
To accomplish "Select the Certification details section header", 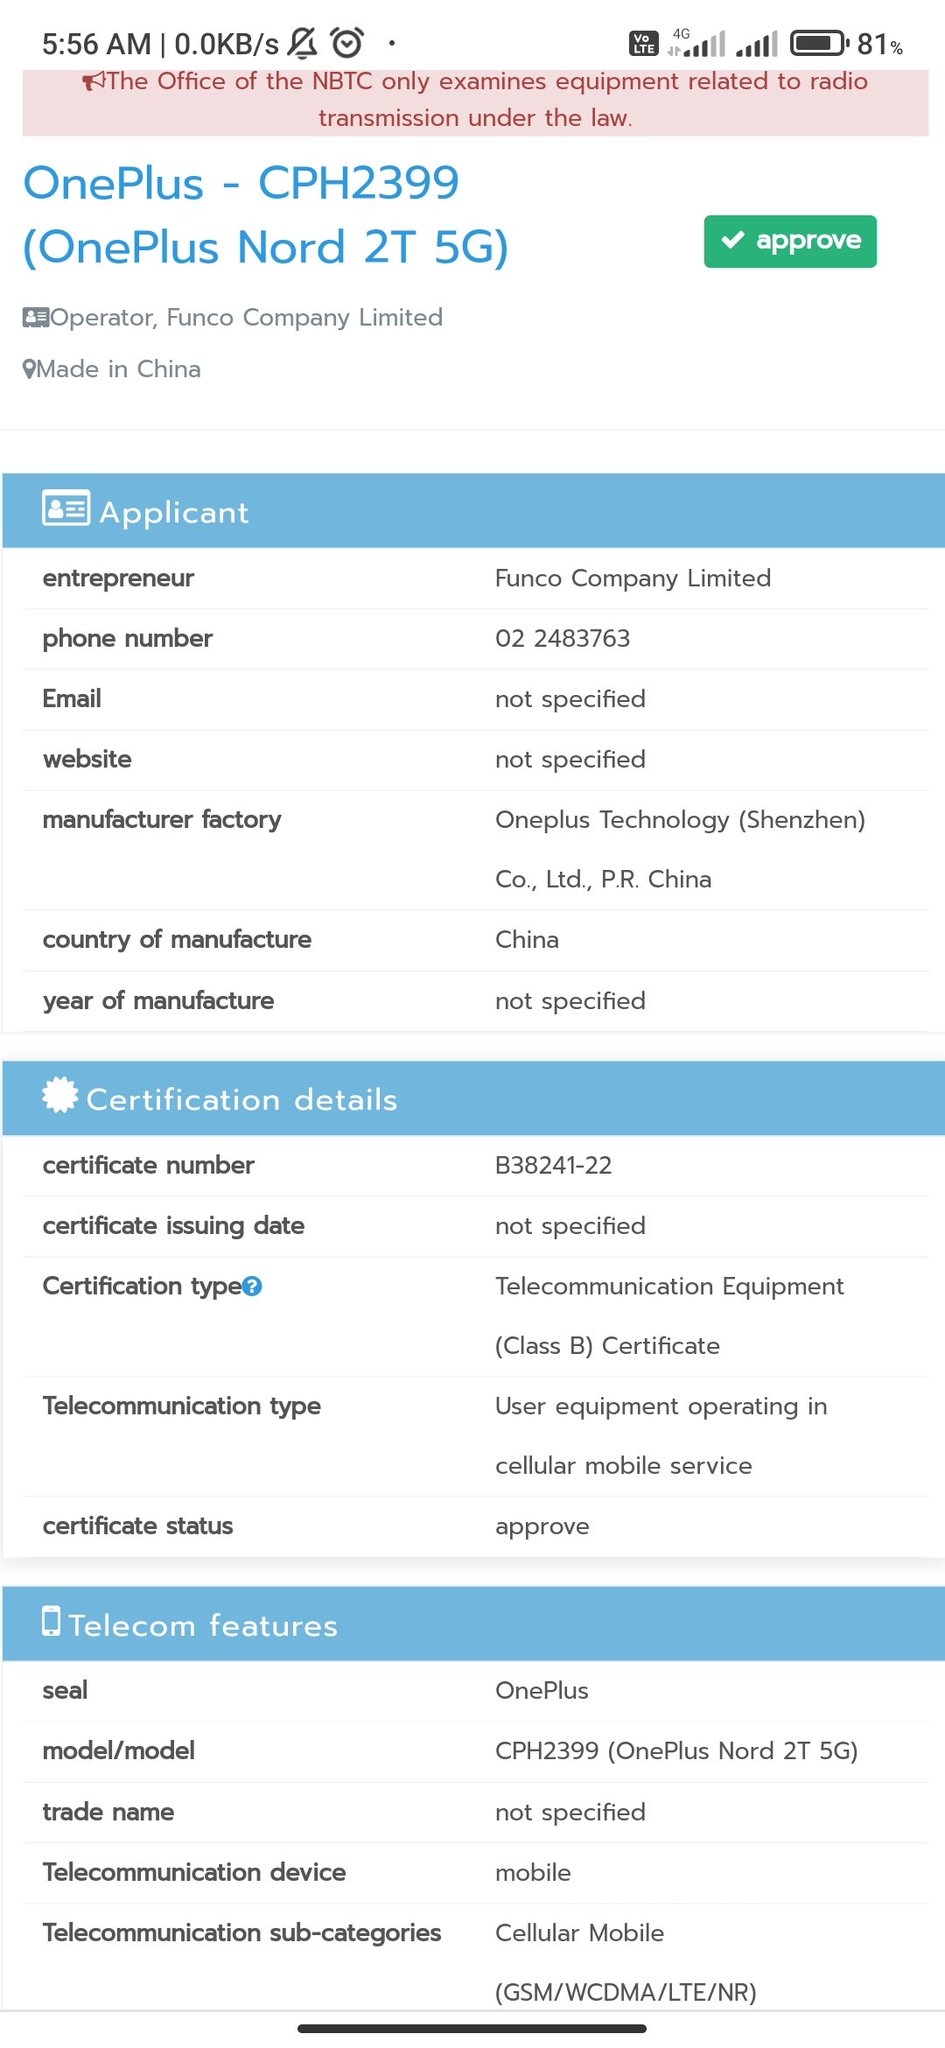I will point(473,1099).
